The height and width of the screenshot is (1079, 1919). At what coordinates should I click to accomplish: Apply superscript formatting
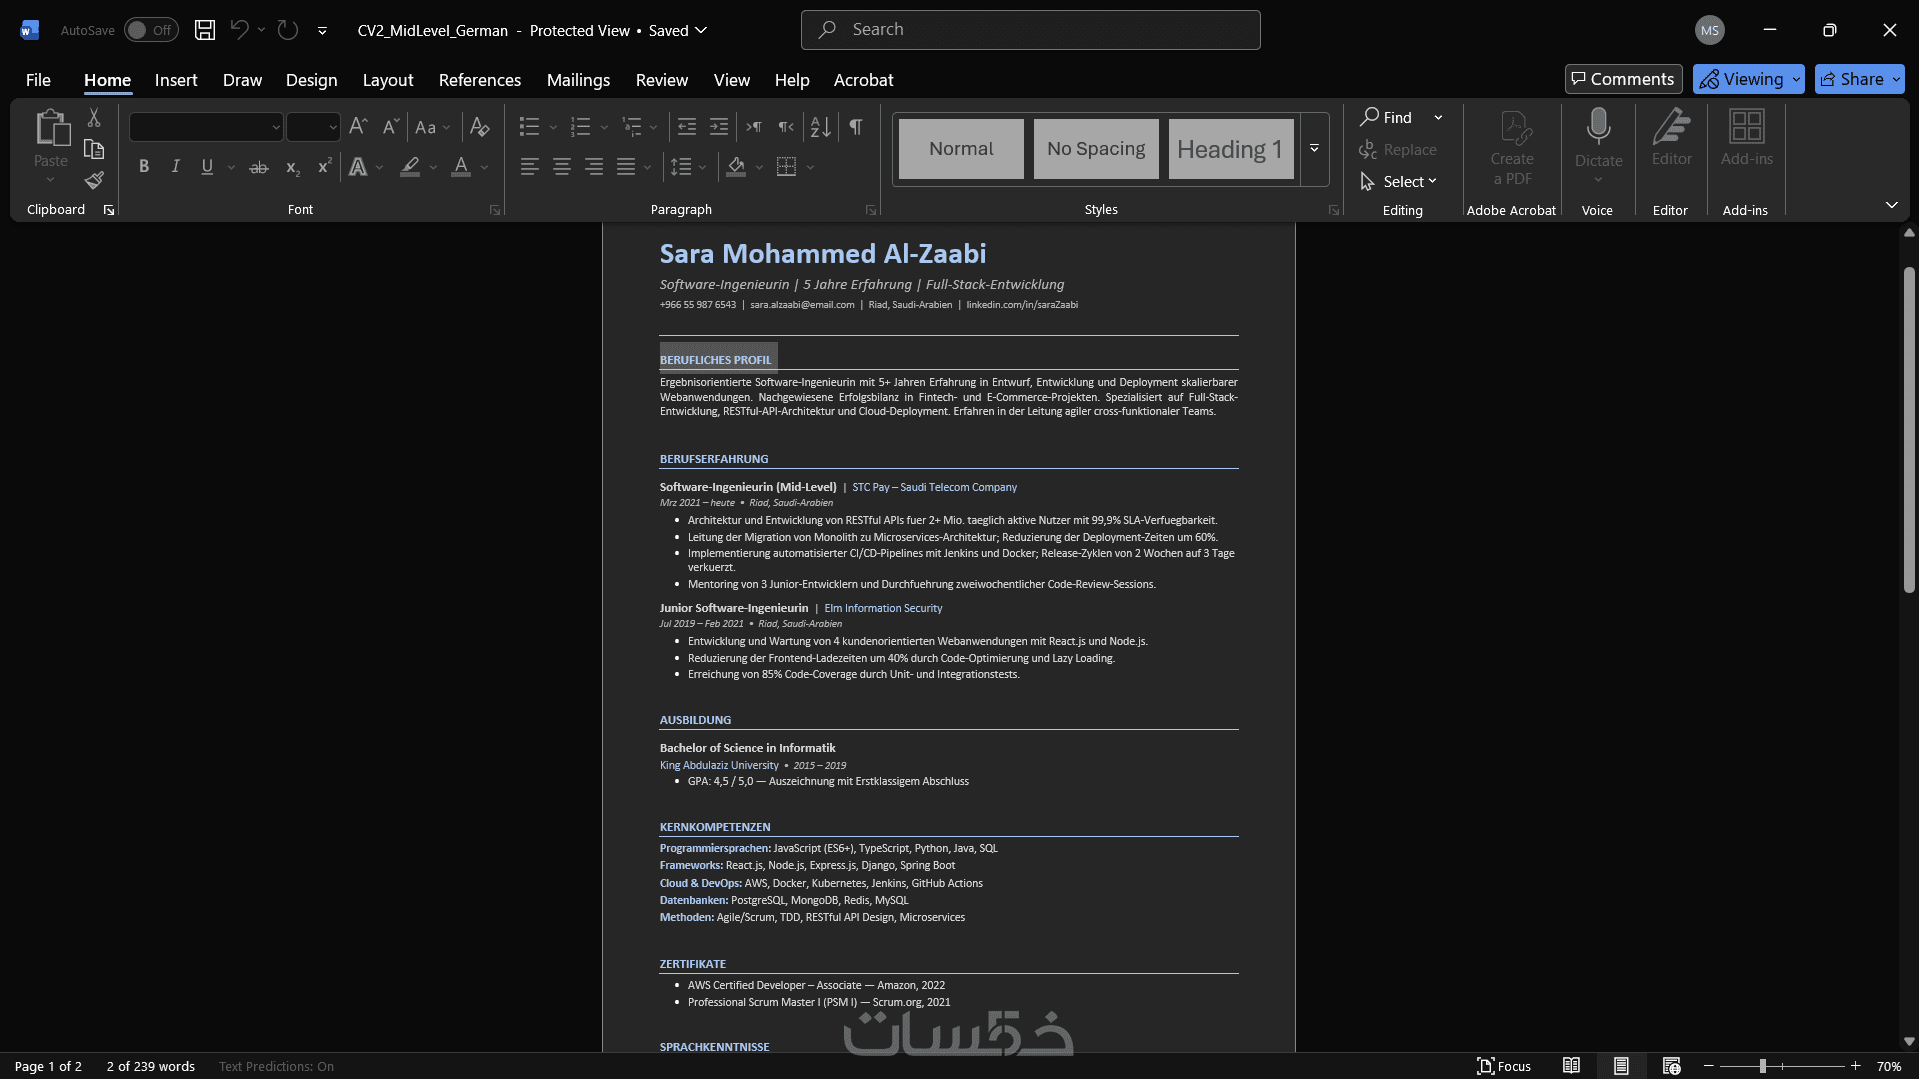pos(324,167)
